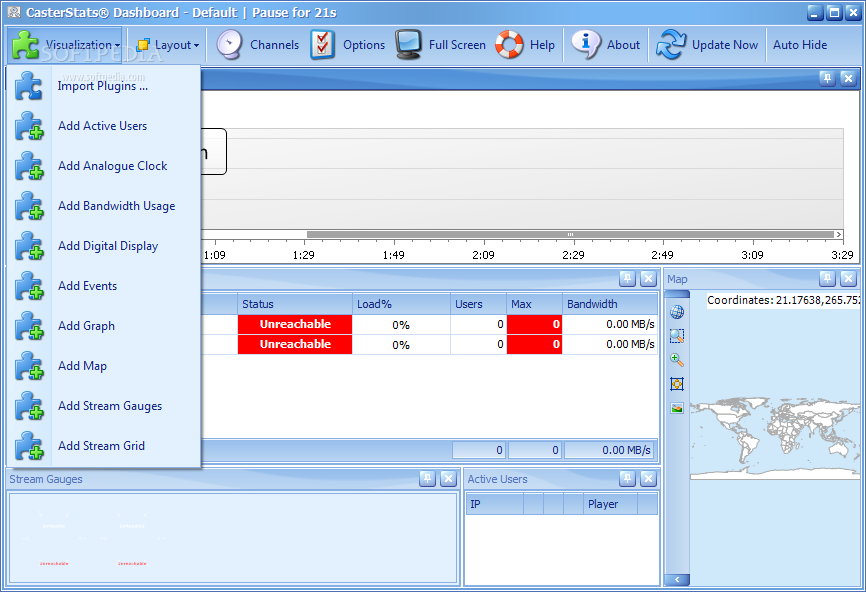Screen dimensions: 866x592
Task: Sort by the Status column header
Action: 295,304
